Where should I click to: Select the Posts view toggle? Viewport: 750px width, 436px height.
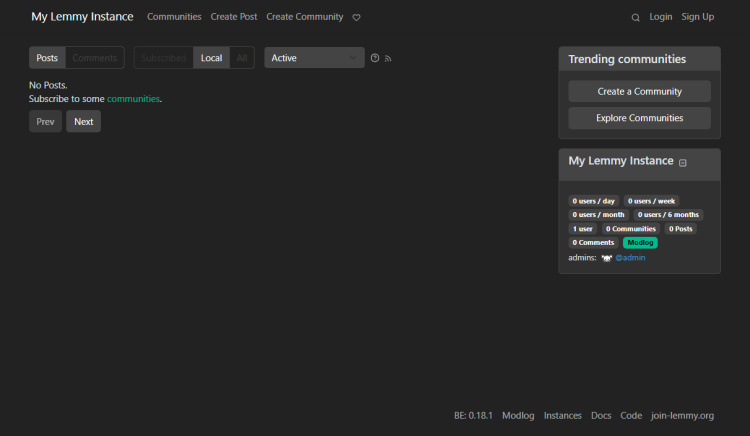coord(47,58)
